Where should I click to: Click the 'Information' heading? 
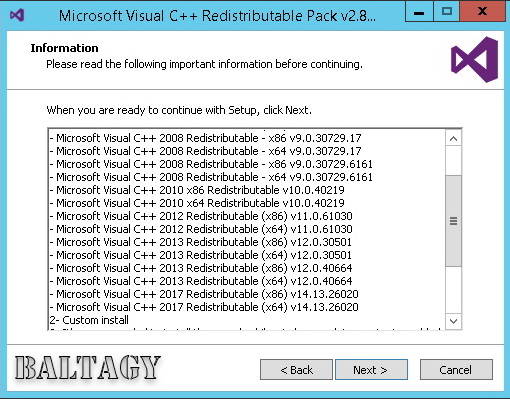click(64, 48)
